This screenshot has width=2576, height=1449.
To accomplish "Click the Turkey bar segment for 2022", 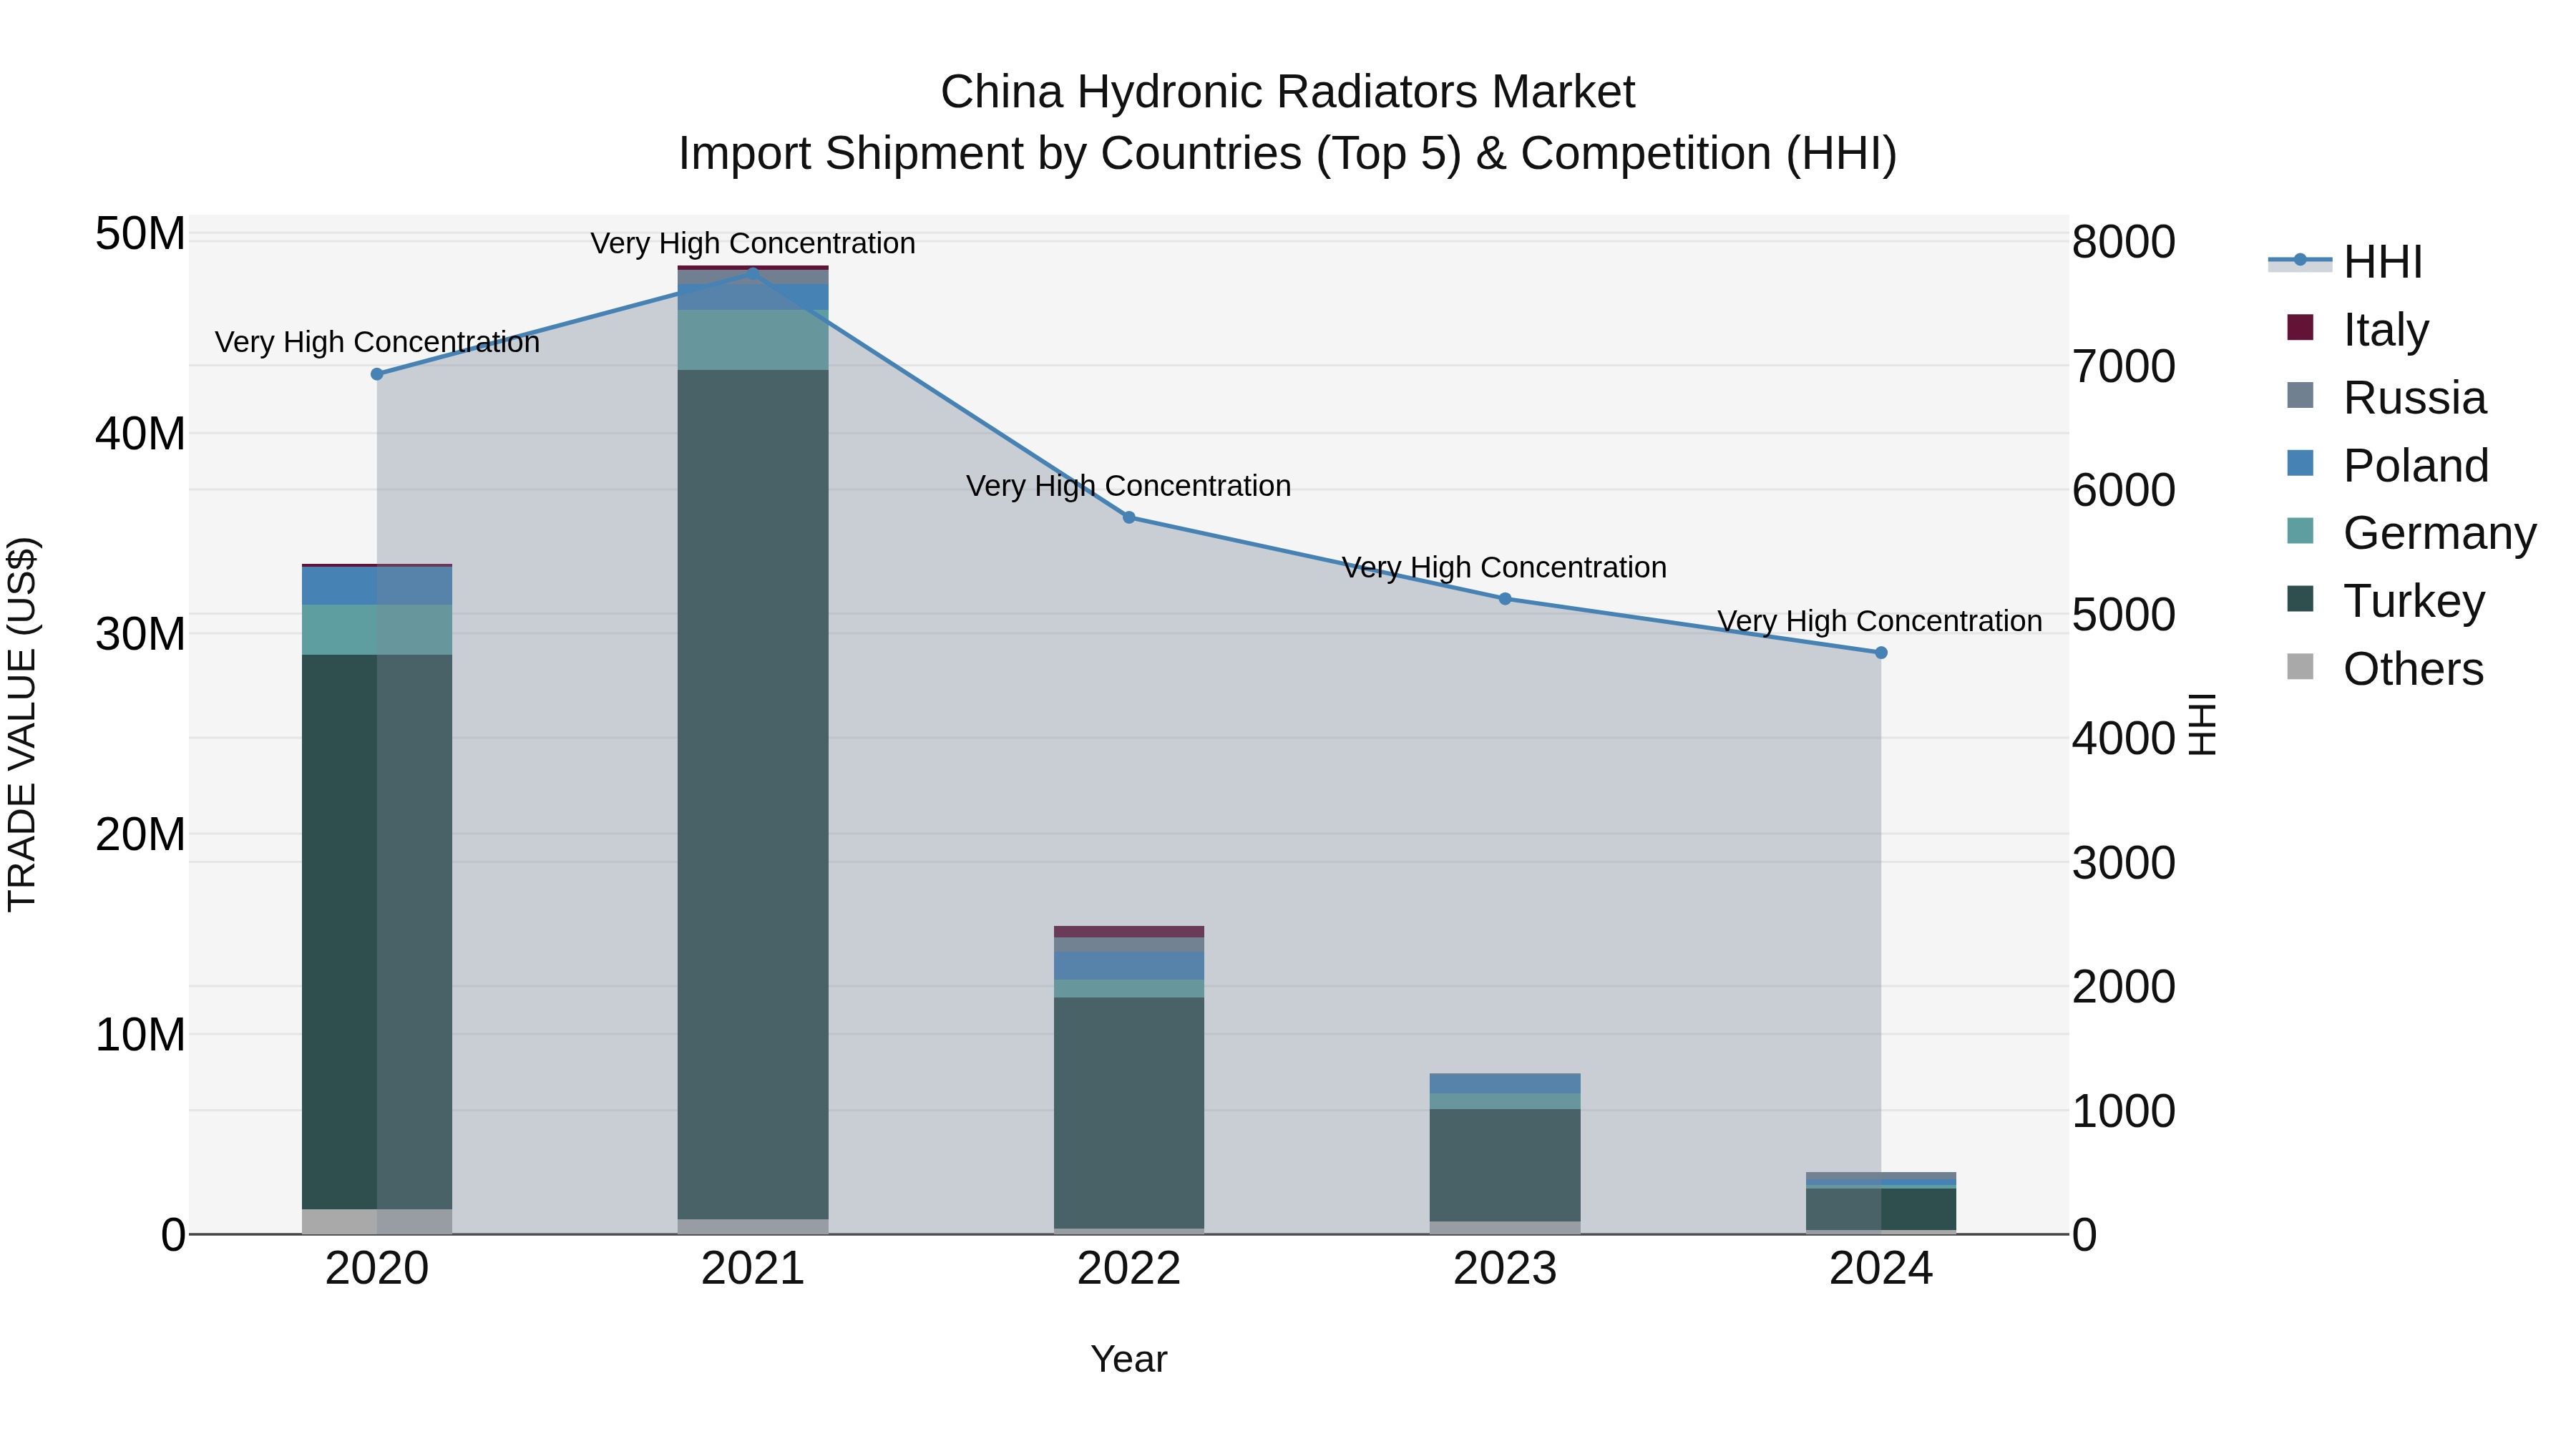I will 1129,1113.
